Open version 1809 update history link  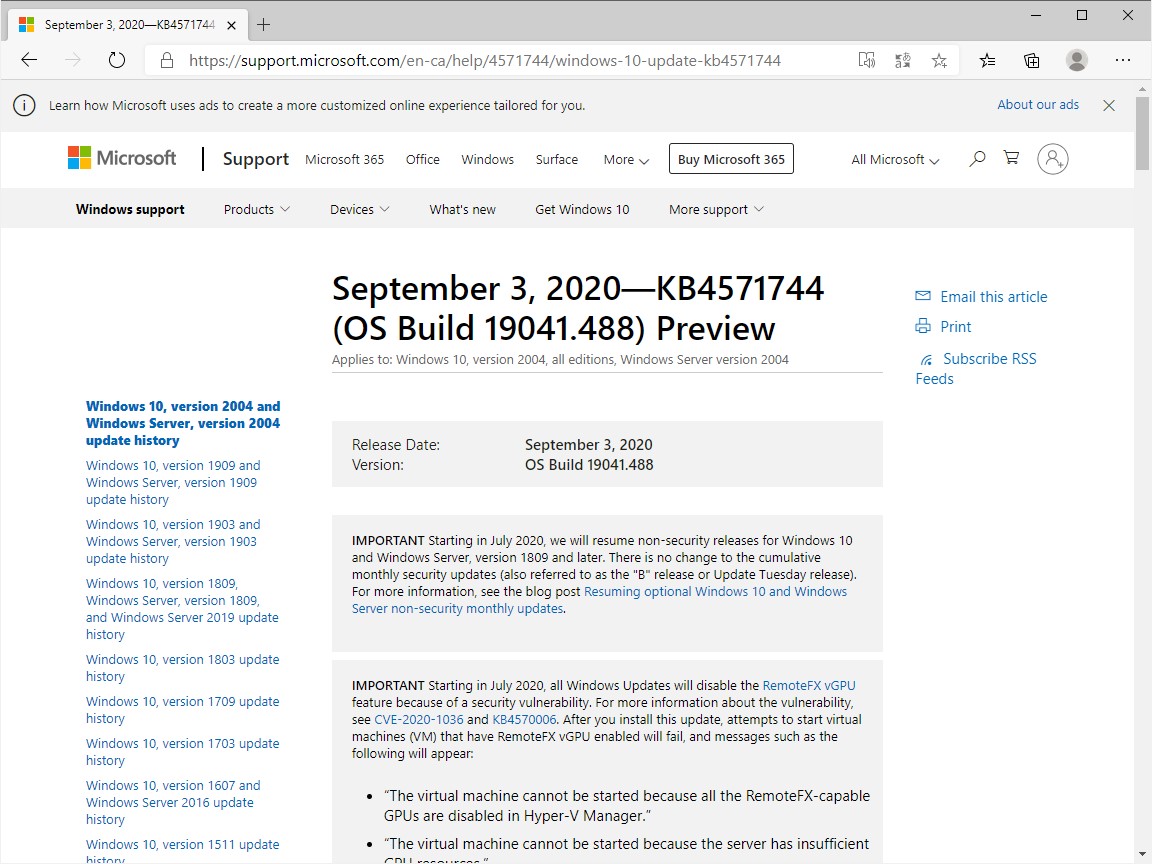point(182,609)
